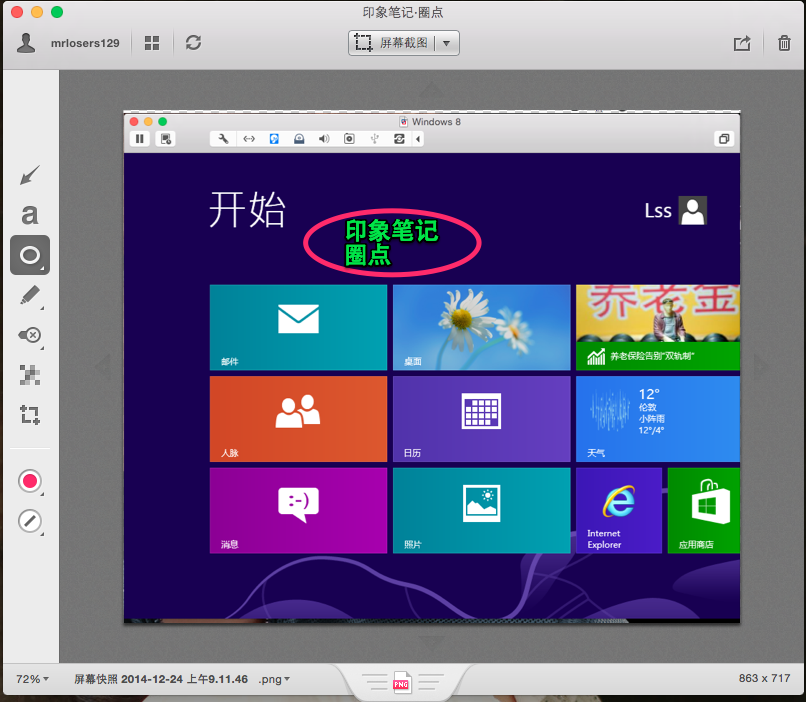Click the trash delete icon
Screen dimensions: 806x702
coord(784,43)
